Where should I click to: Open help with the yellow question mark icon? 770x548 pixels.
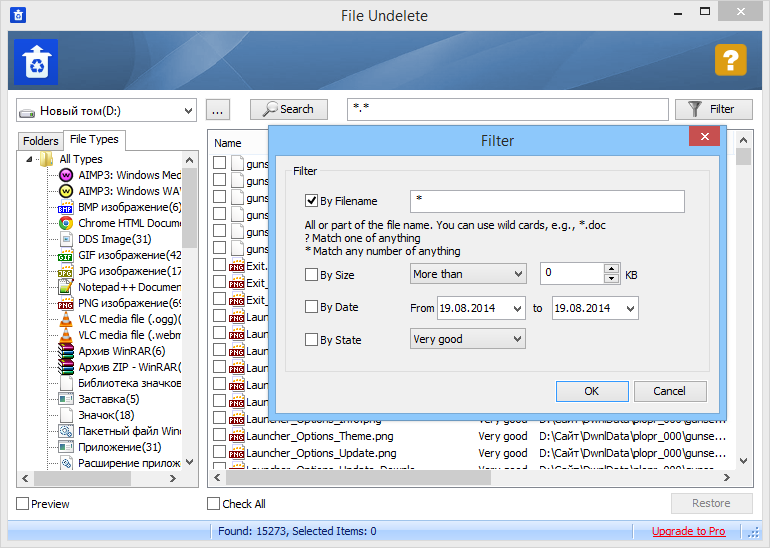coord(731,60)
